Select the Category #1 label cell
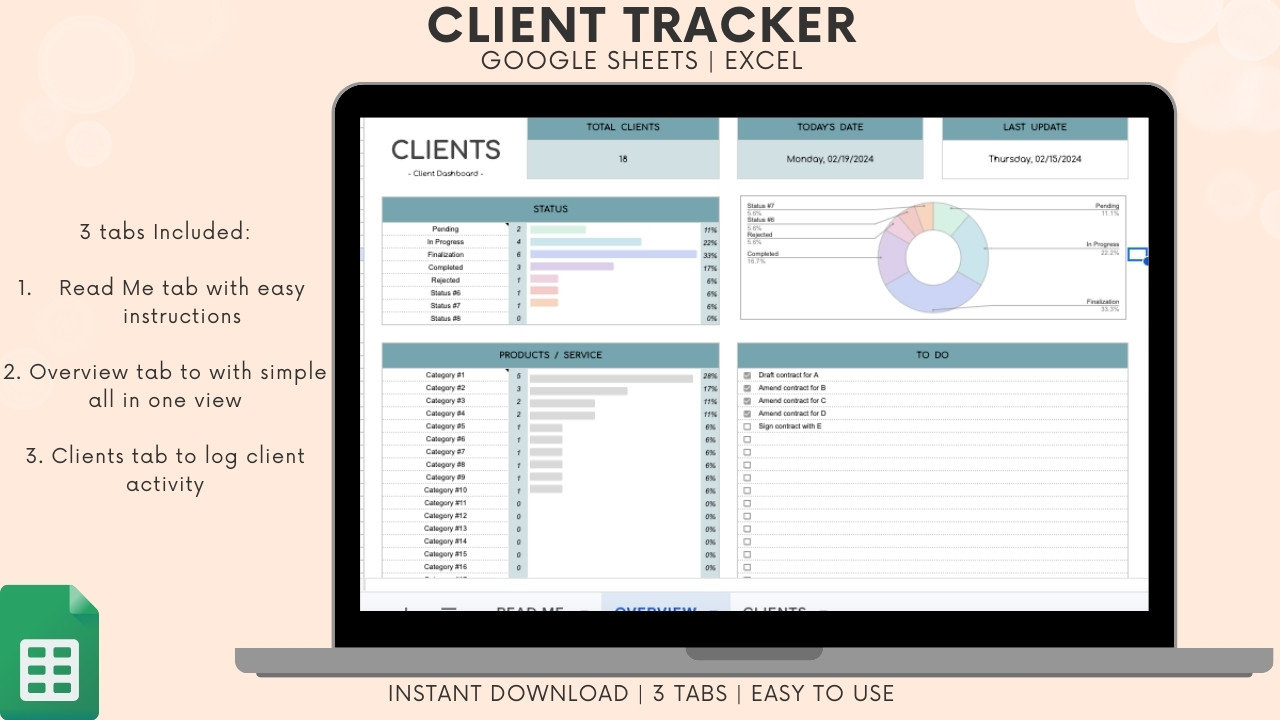 446,375
